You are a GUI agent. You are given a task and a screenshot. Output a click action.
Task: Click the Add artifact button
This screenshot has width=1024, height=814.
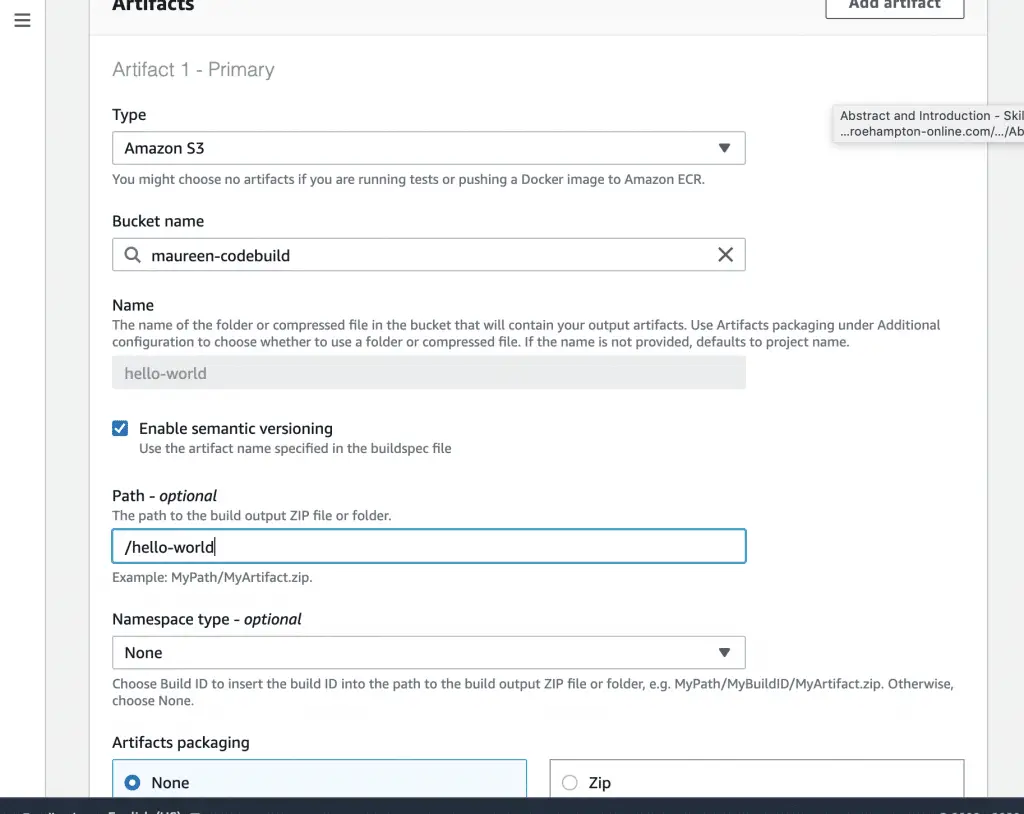[x=894, y=7]
